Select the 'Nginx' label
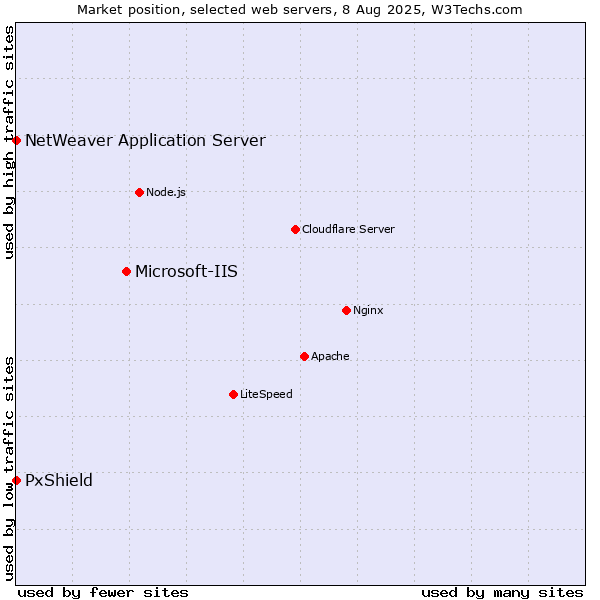Image resolution: width=600 pixels, height=600 pixels. (368, 310)
